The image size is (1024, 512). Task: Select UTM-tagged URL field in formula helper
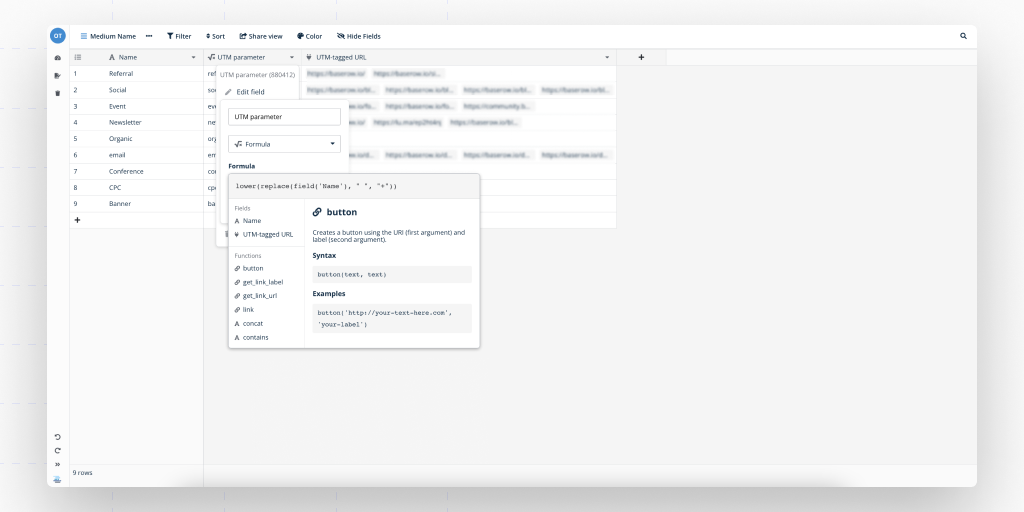click(266, 234)
